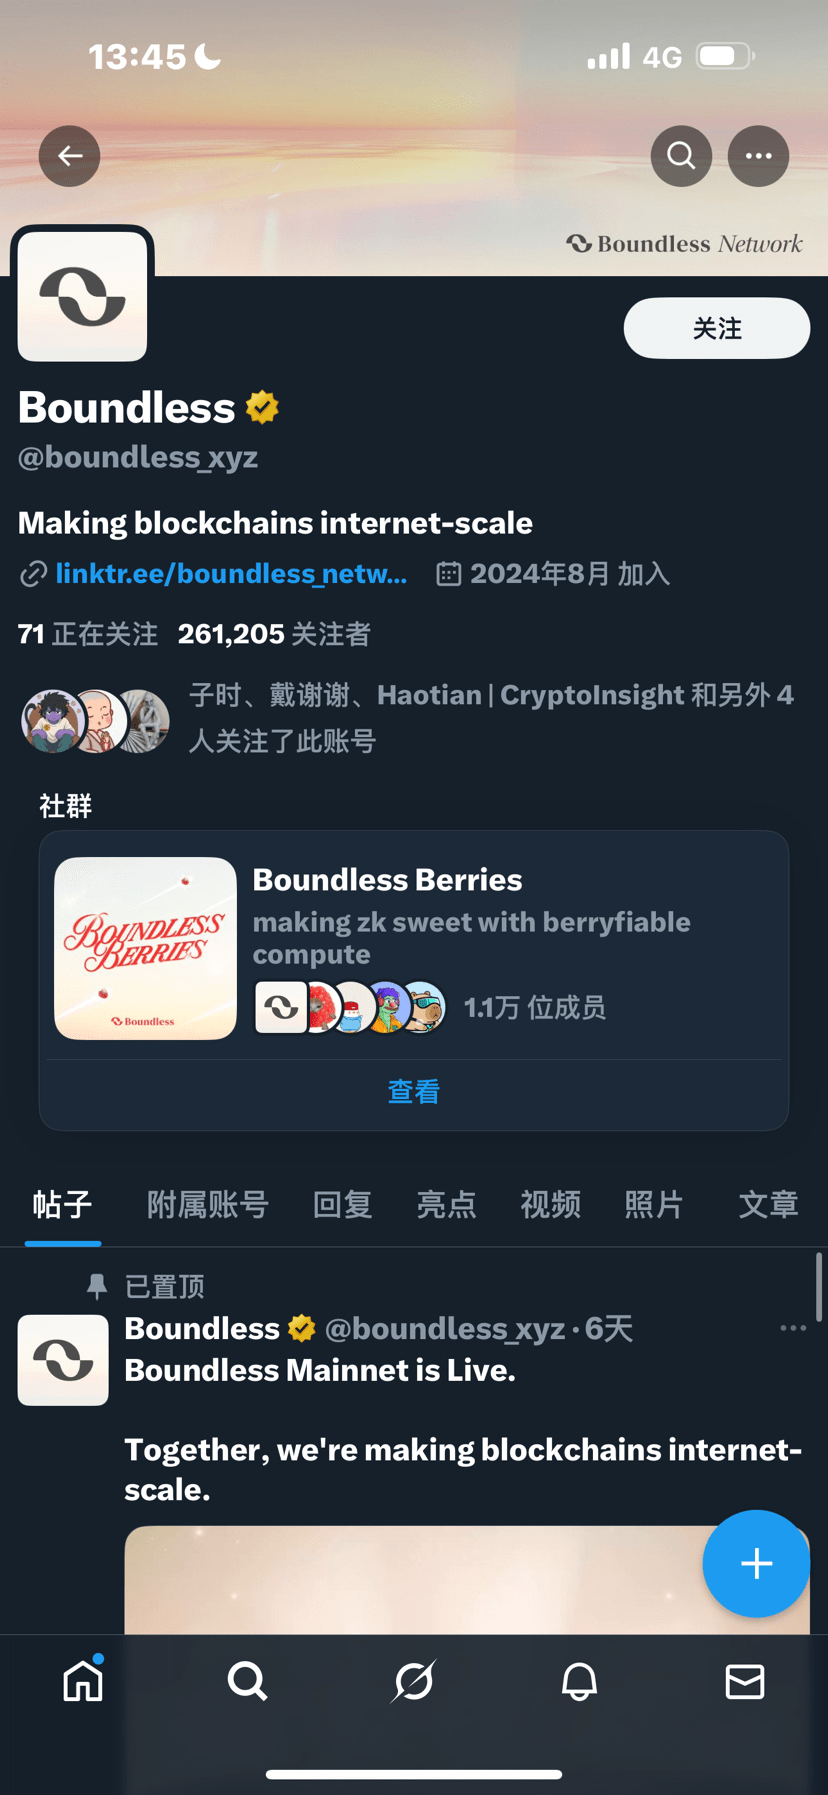
Task: Tap the back arrow button
Action: 69,156
